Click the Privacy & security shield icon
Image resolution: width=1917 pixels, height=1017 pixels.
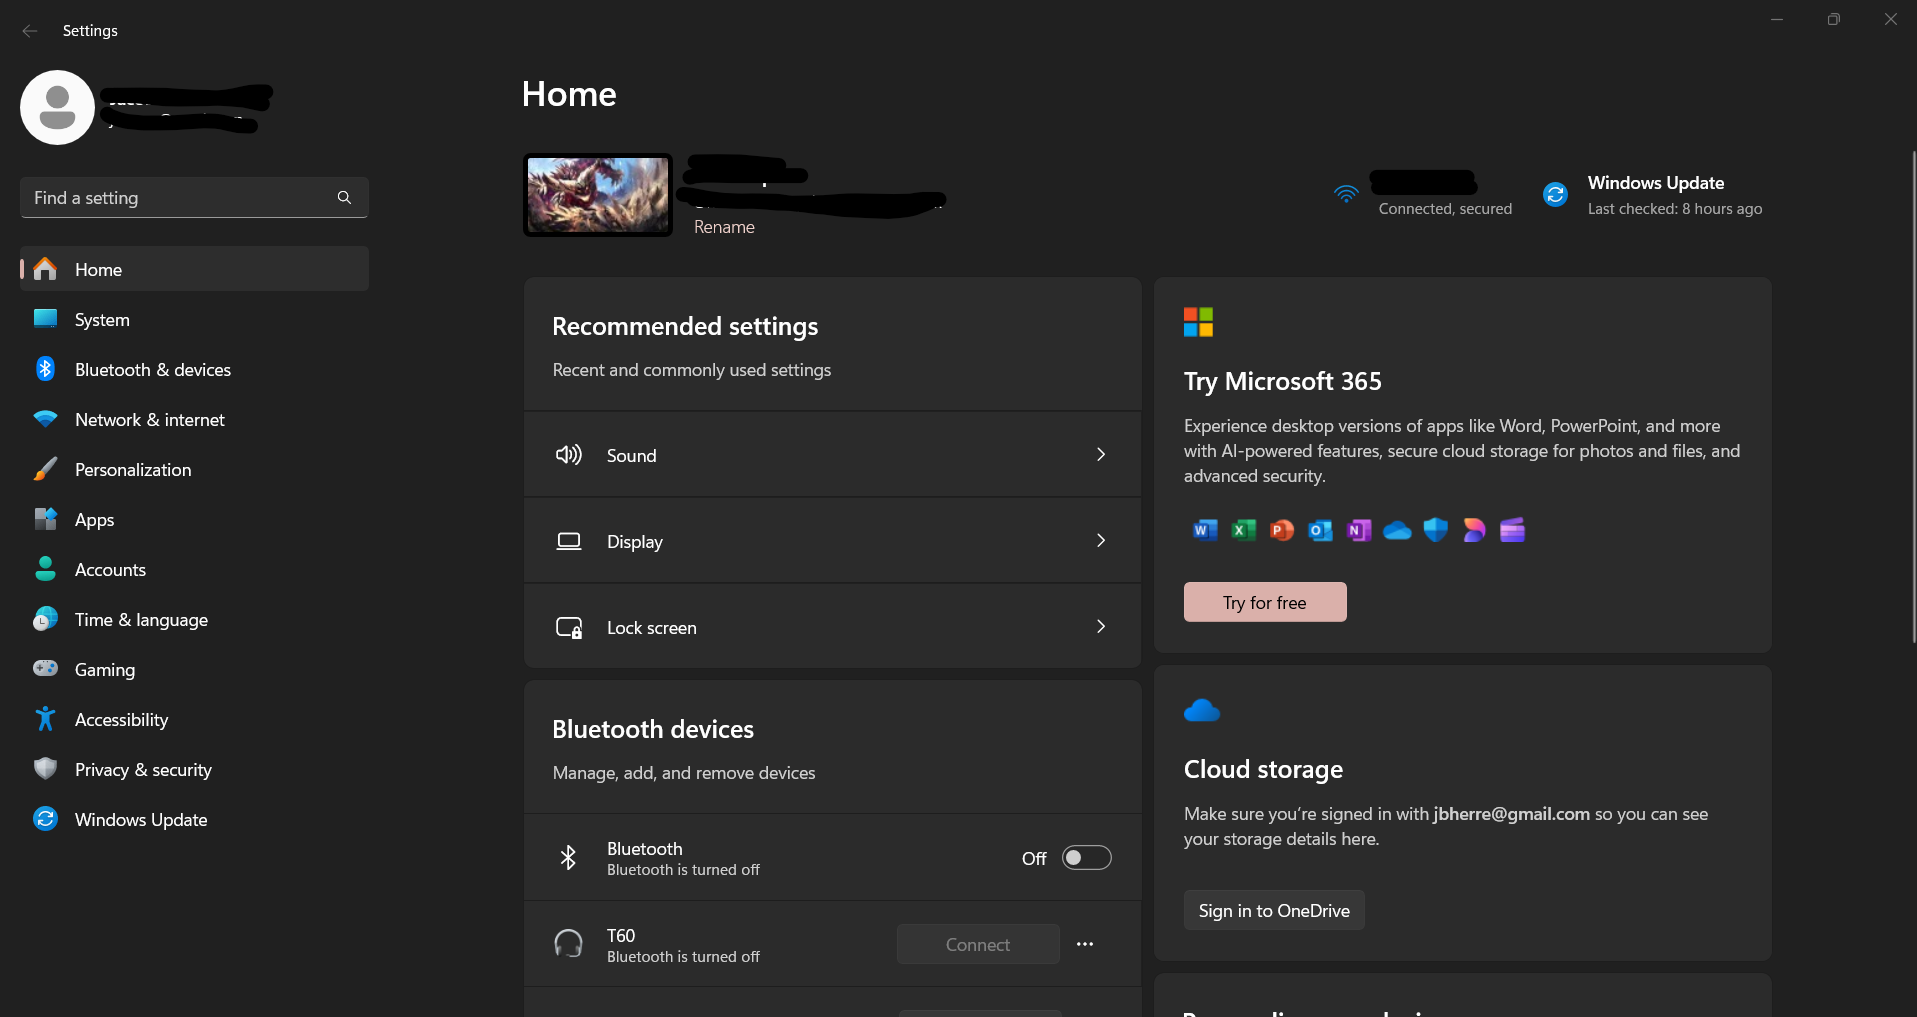(45, 769)
